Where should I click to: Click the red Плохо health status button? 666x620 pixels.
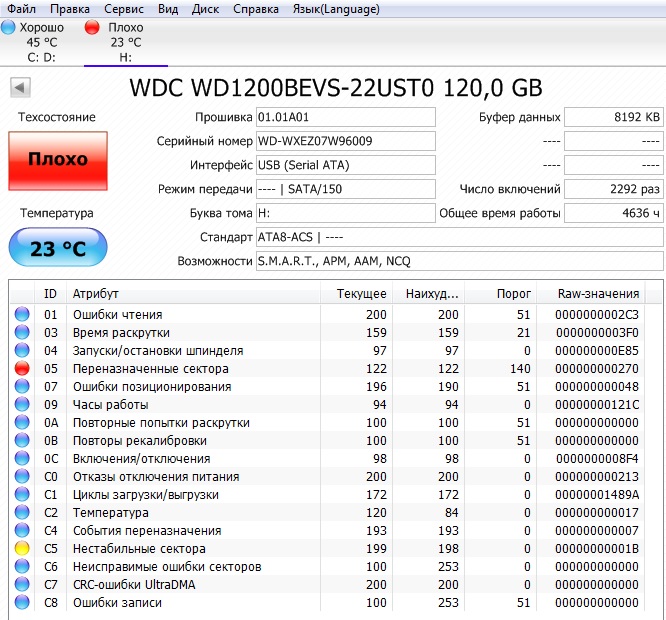[58, 161]
